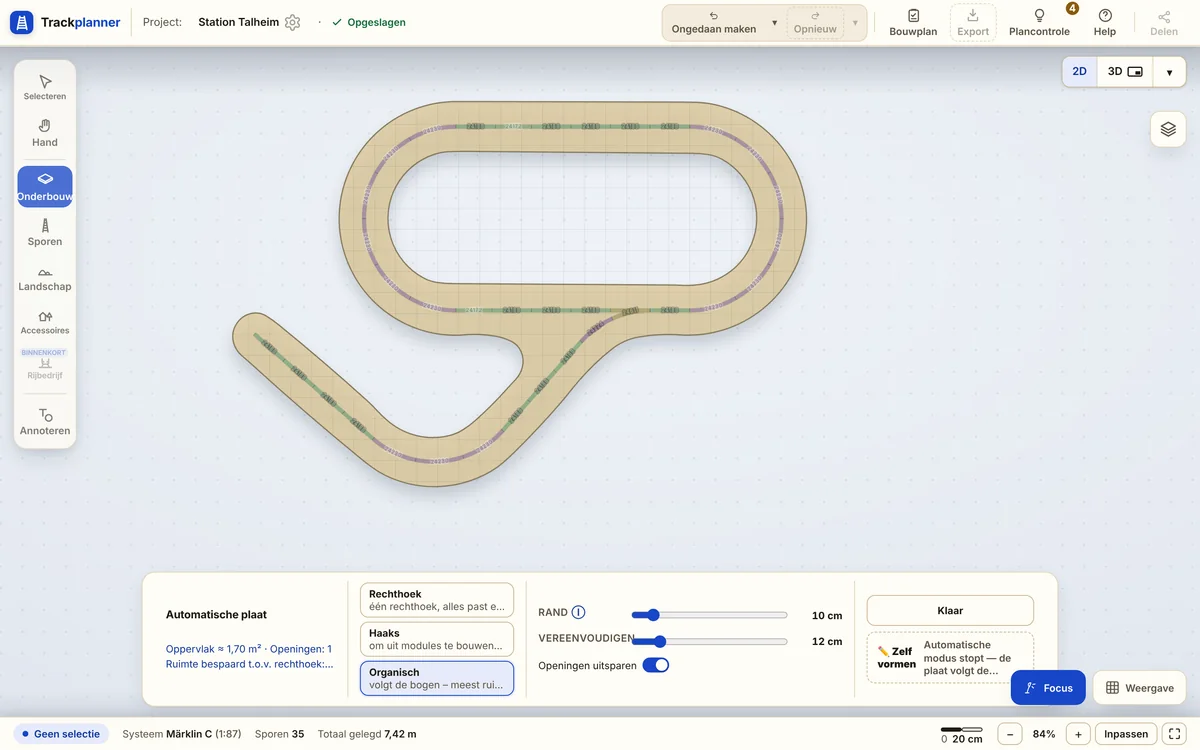
Task: Zoom in with the plus button
Action: click(1078, 734)
